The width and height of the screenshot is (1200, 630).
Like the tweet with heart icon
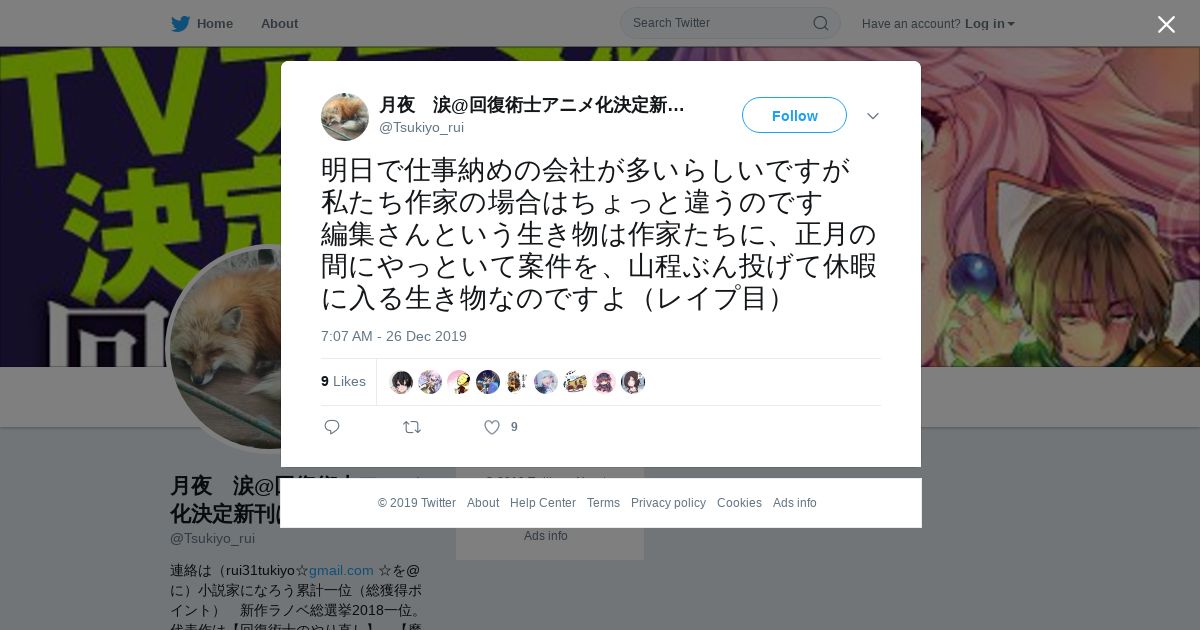tap(491, 427)
